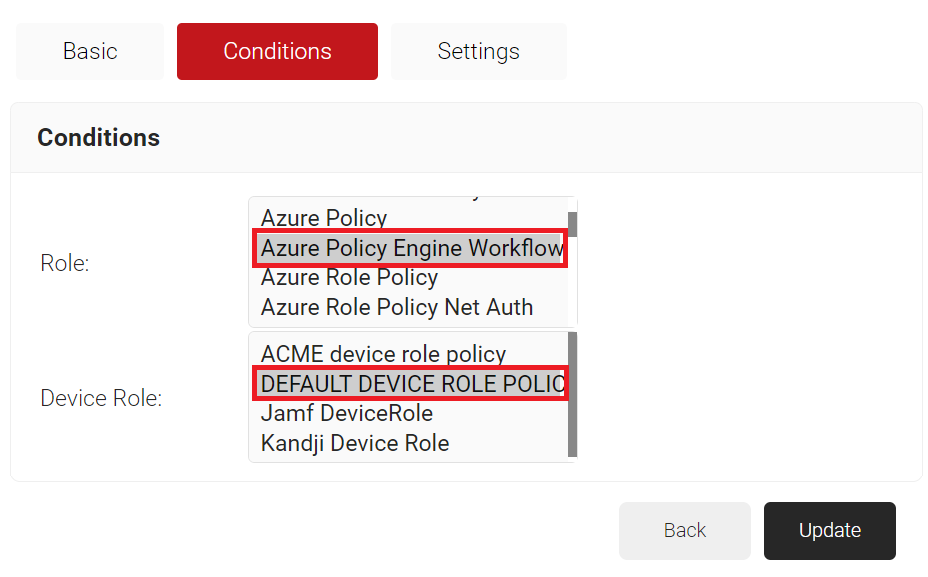This screenshot has height=577, width=928.
Task: Click the Device Role list scrollbar
Action: pyautogui.click(x=573, y=394)
